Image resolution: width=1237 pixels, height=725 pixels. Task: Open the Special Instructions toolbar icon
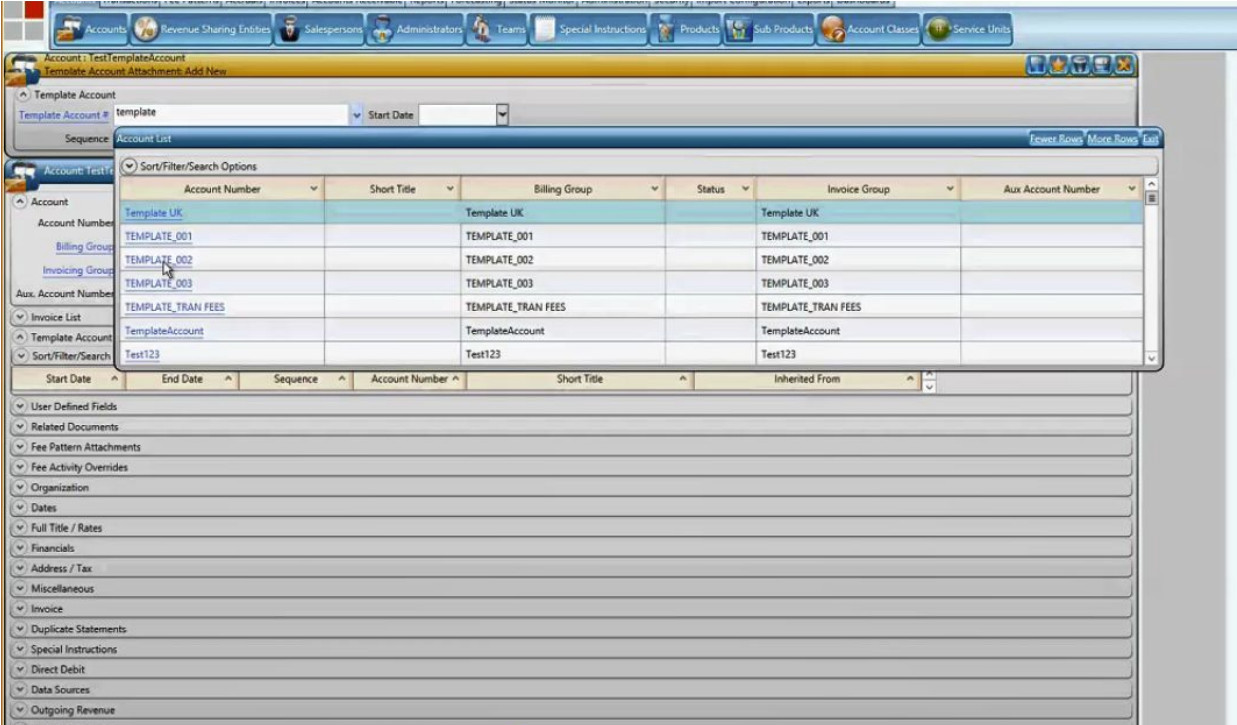590,30
